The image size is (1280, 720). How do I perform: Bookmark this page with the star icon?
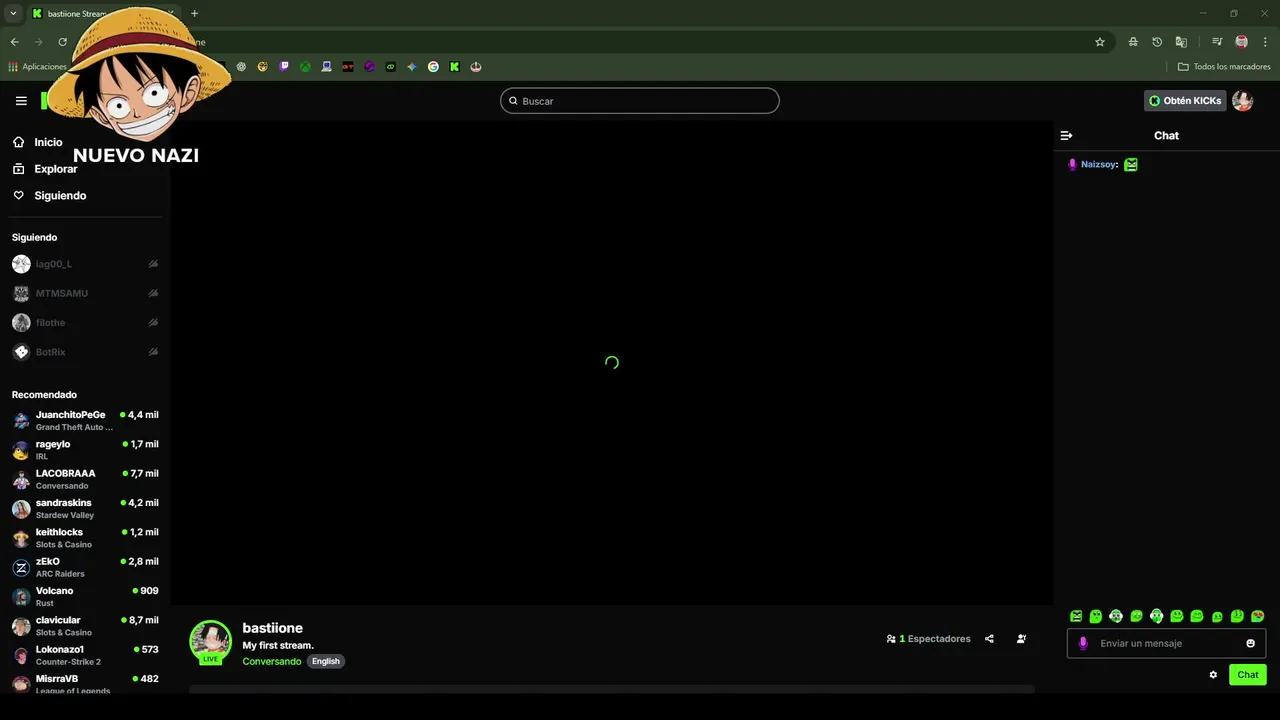tap(1100, 42)
